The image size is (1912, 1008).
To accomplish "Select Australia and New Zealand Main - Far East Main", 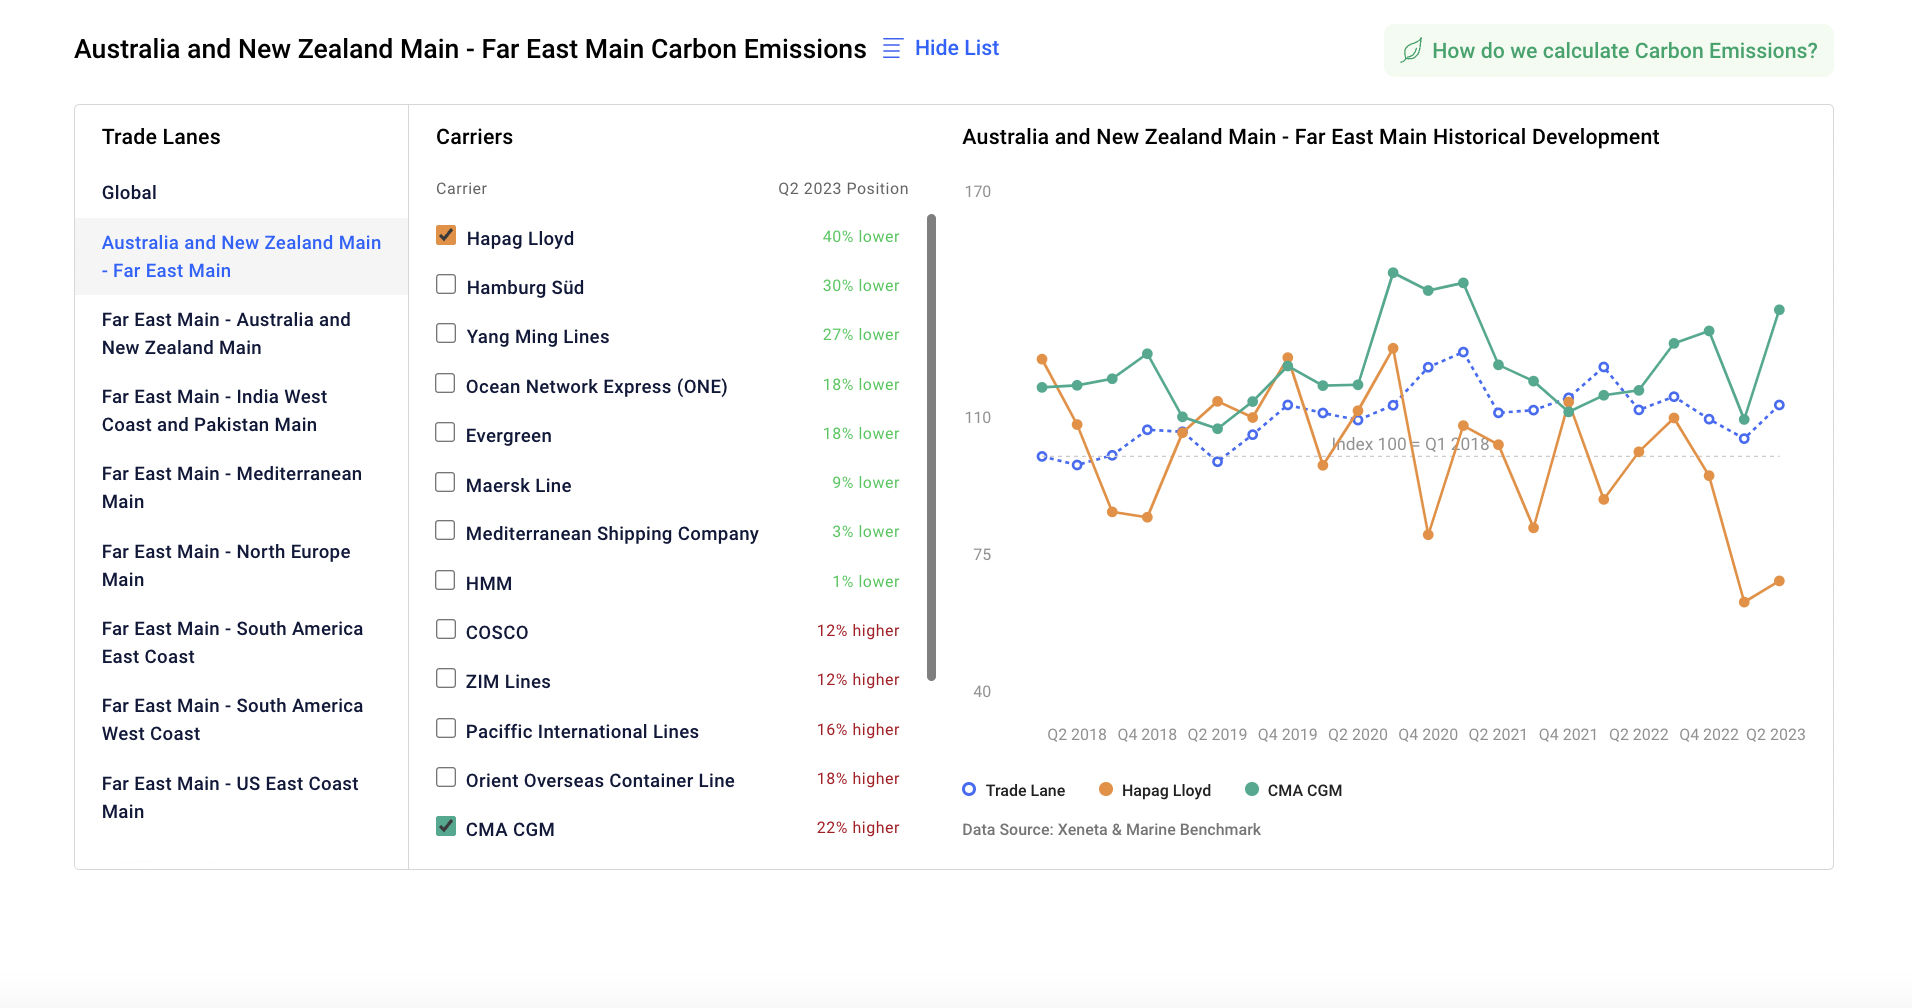I will (x=241, y=256).
